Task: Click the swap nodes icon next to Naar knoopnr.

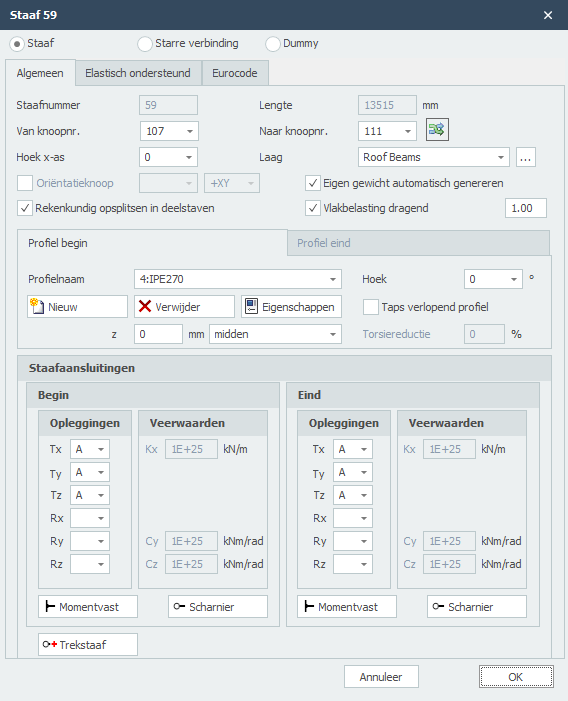Action: point(437,130)
